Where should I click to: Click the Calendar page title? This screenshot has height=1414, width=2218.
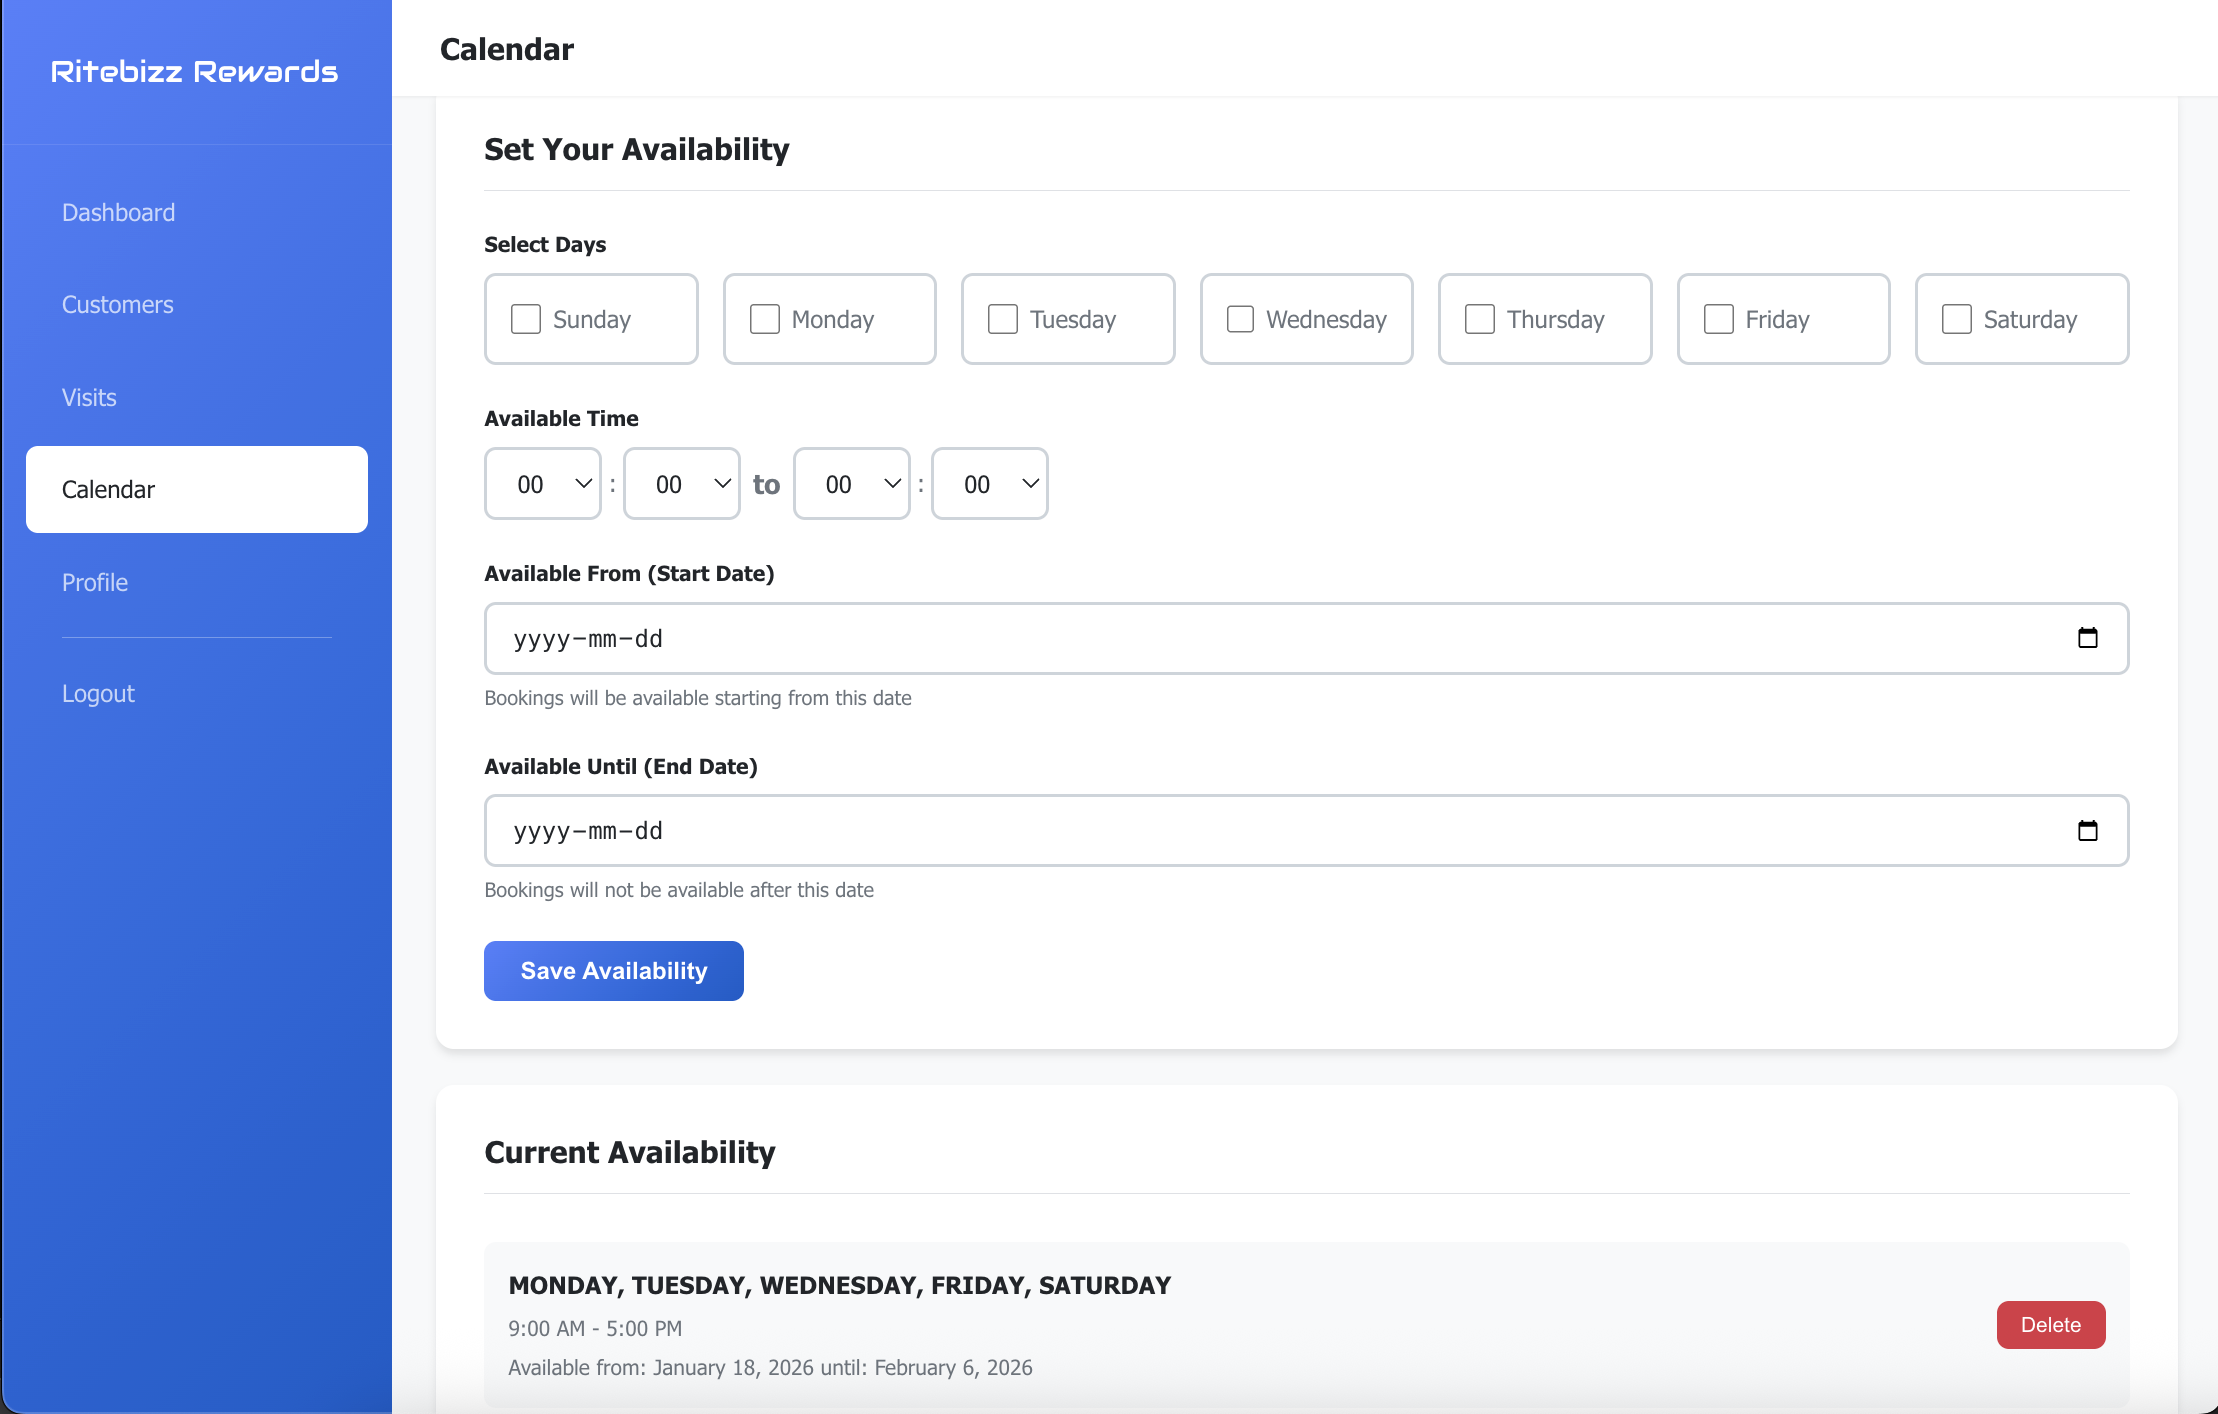coord(507,49)
